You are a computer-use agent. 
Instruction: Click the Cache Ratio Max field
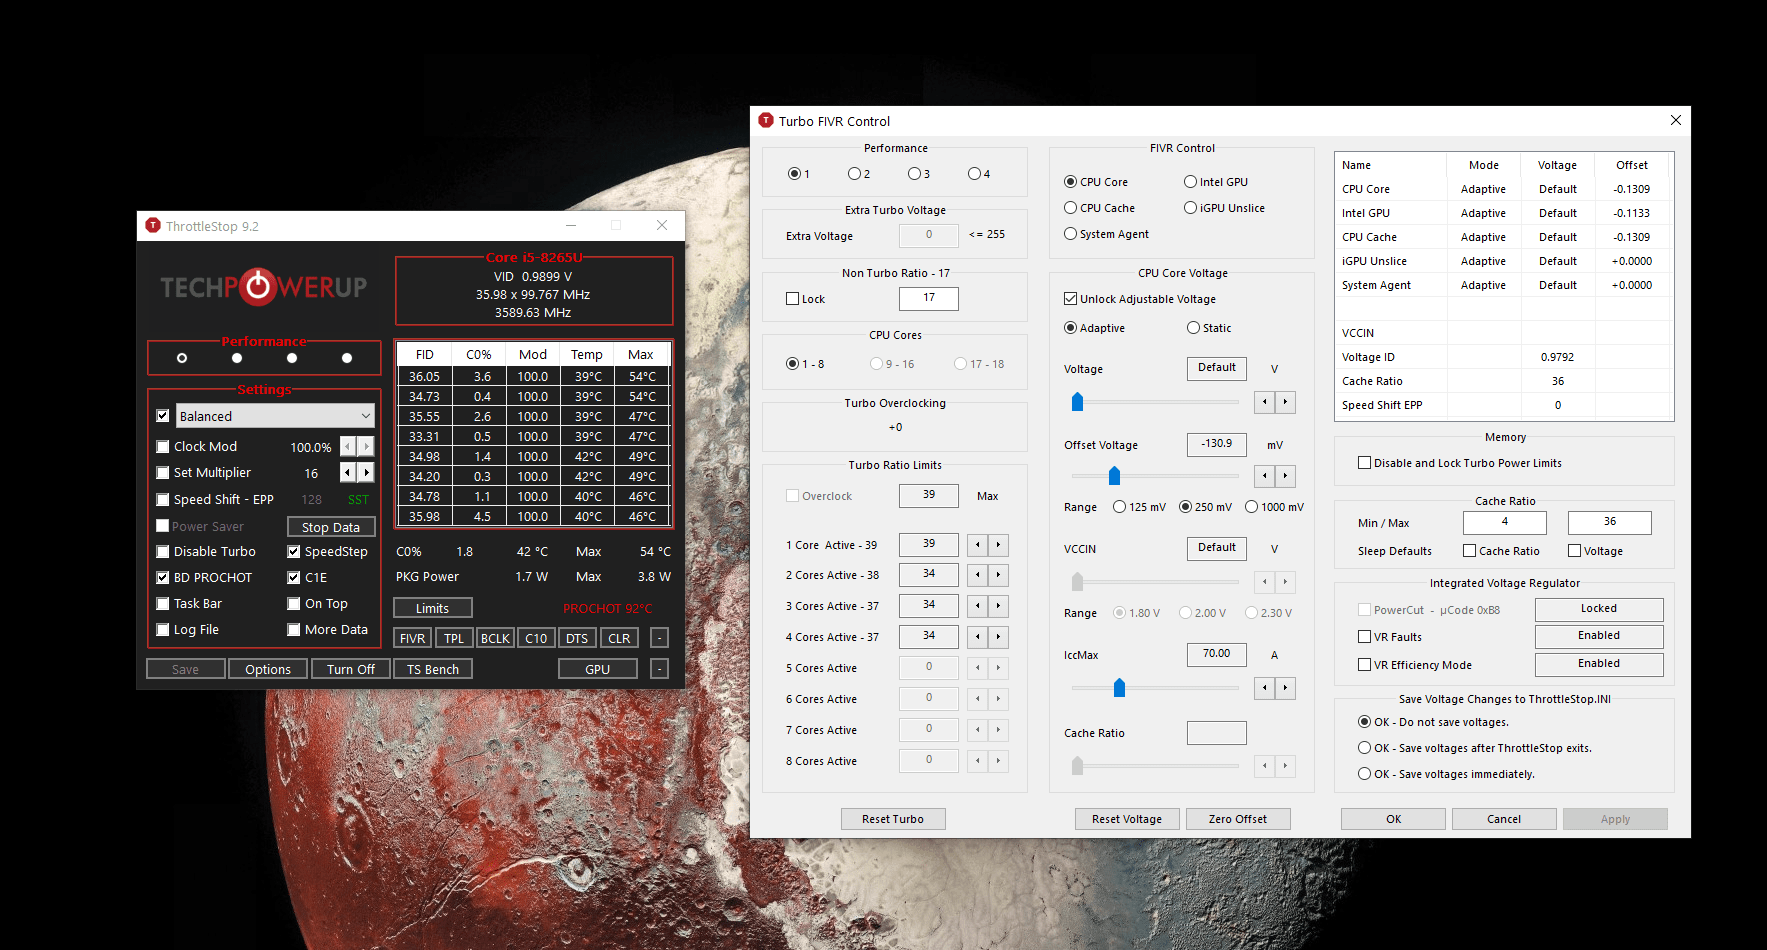(x=1609, y=522)
